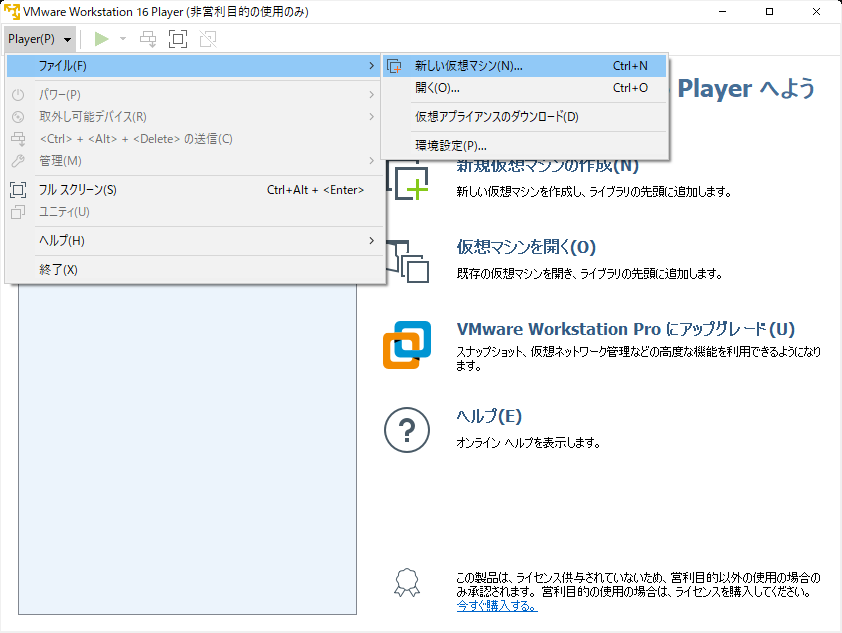
Task: Click the windows icon beside ユニティ(U)
Action: coord(18,212)
